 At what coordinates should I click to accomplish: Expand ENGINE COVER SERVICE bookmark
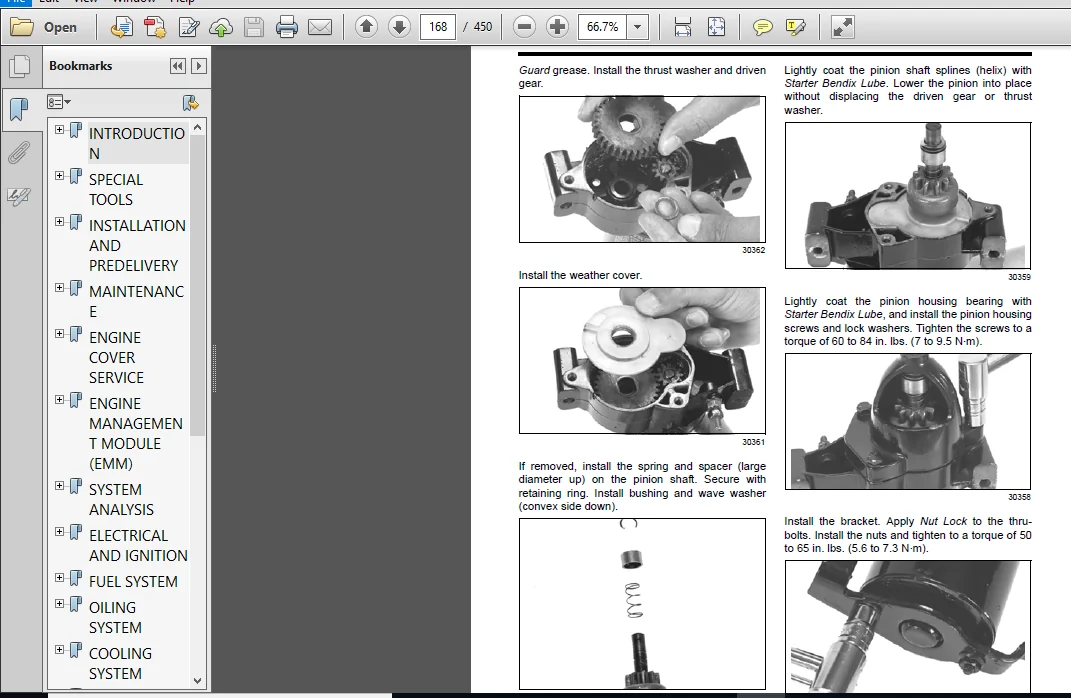pos(59,333)
